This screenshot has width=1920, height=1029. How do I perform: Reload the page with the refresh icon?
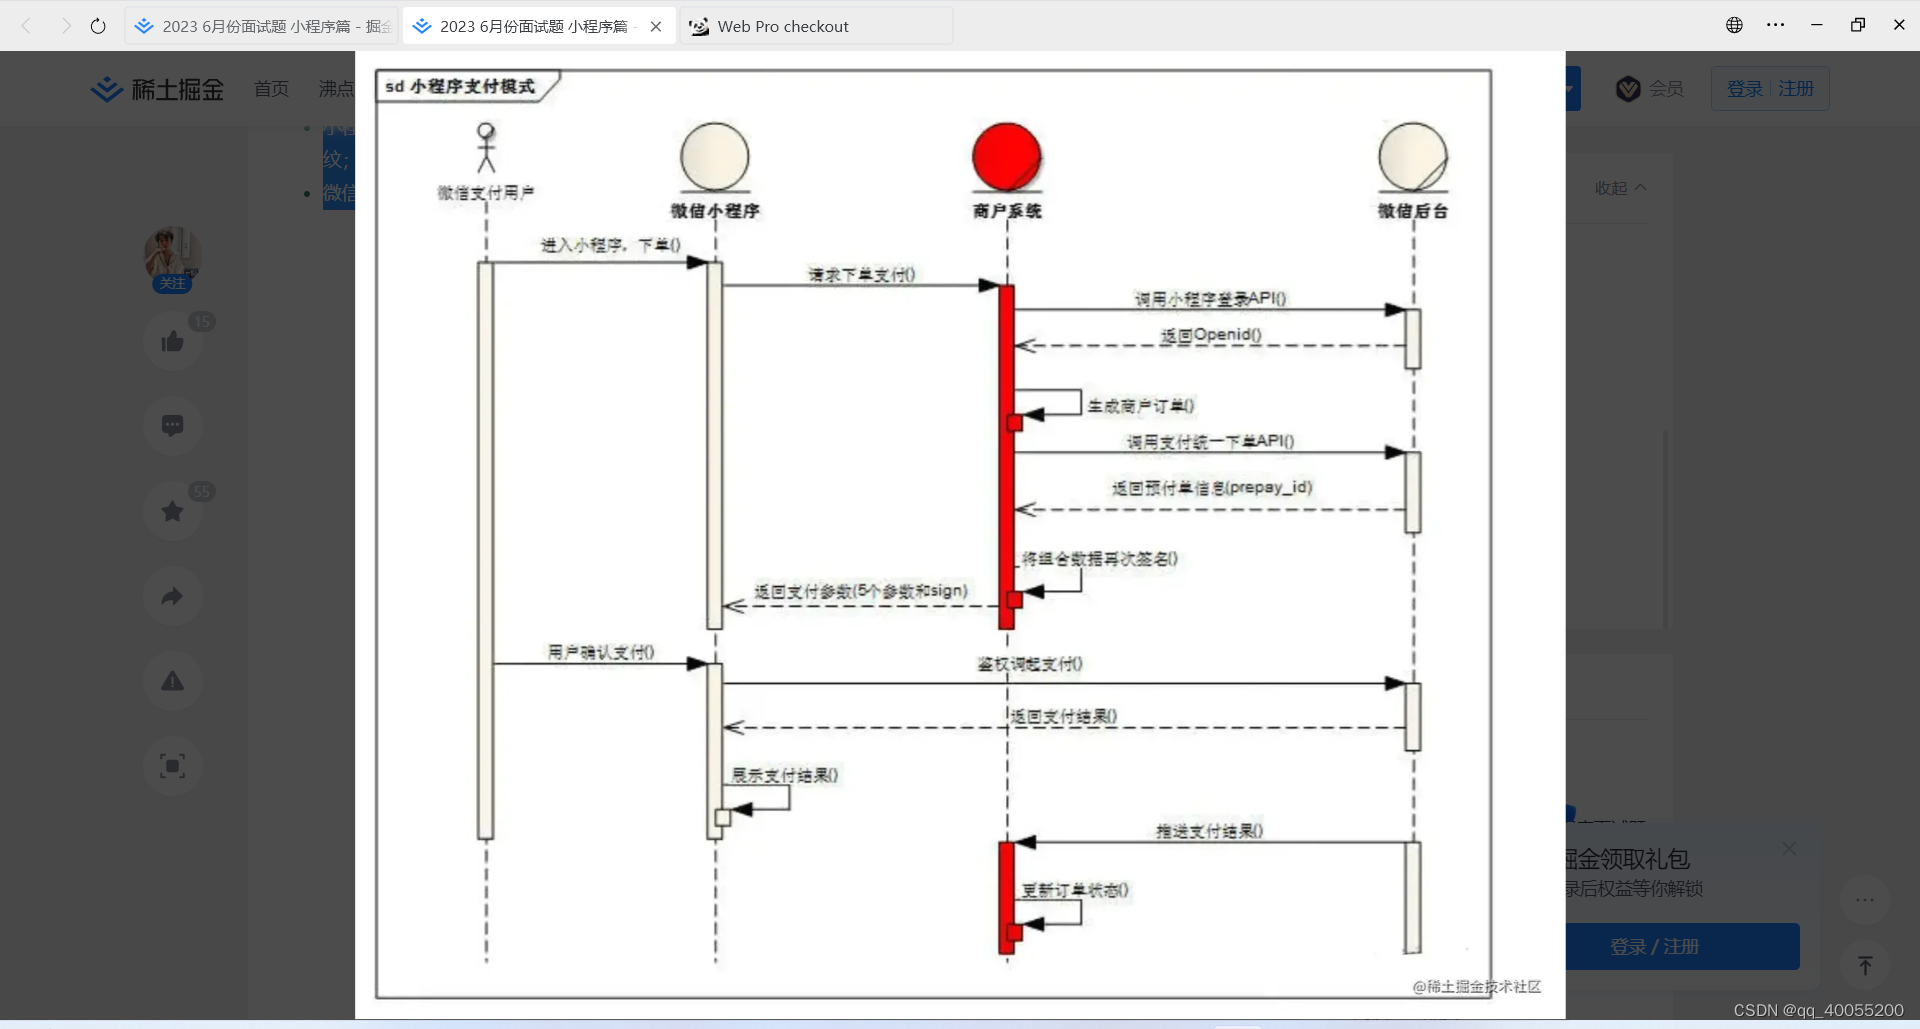click(97, 25)
